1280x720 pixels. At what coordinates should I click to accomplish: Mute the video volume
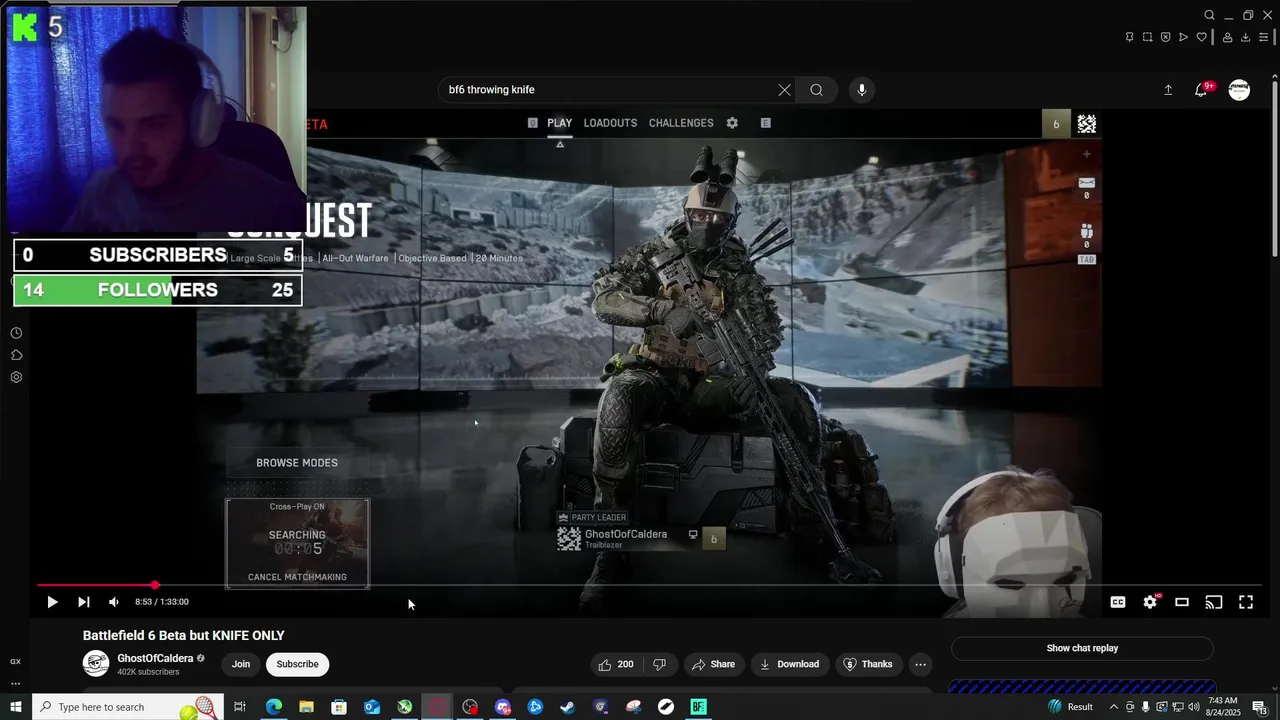113,602
